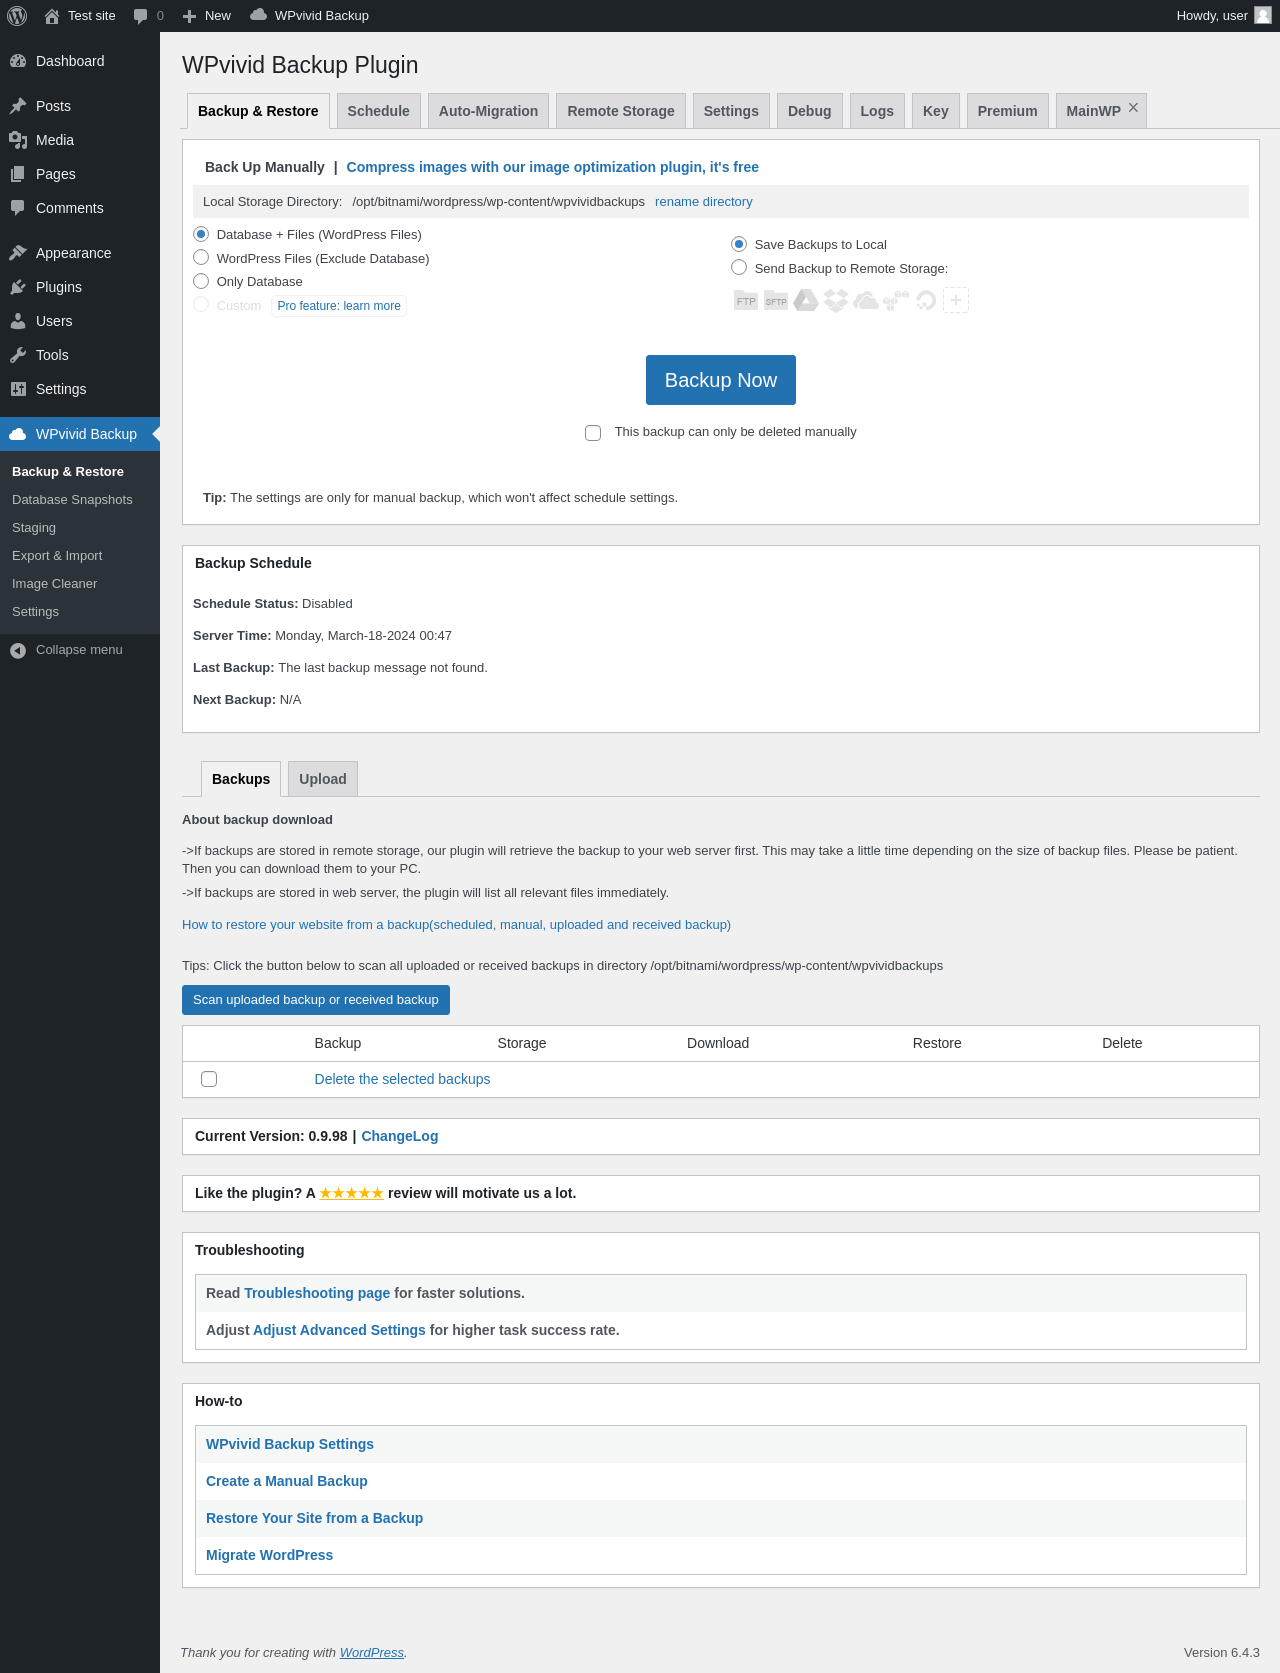
Task: Select the FTP remote storage icon
Action: [x=746, y=300]
